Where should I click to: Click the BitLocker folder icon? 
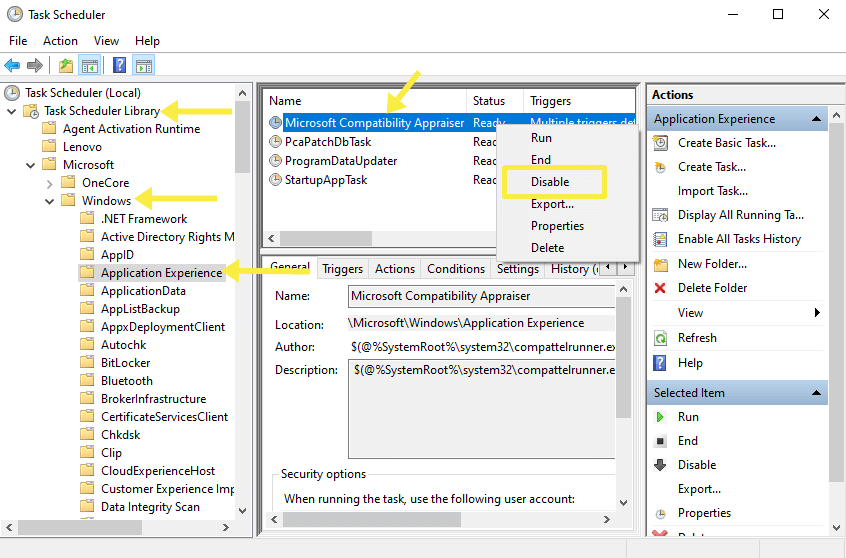tap(87, 363)
